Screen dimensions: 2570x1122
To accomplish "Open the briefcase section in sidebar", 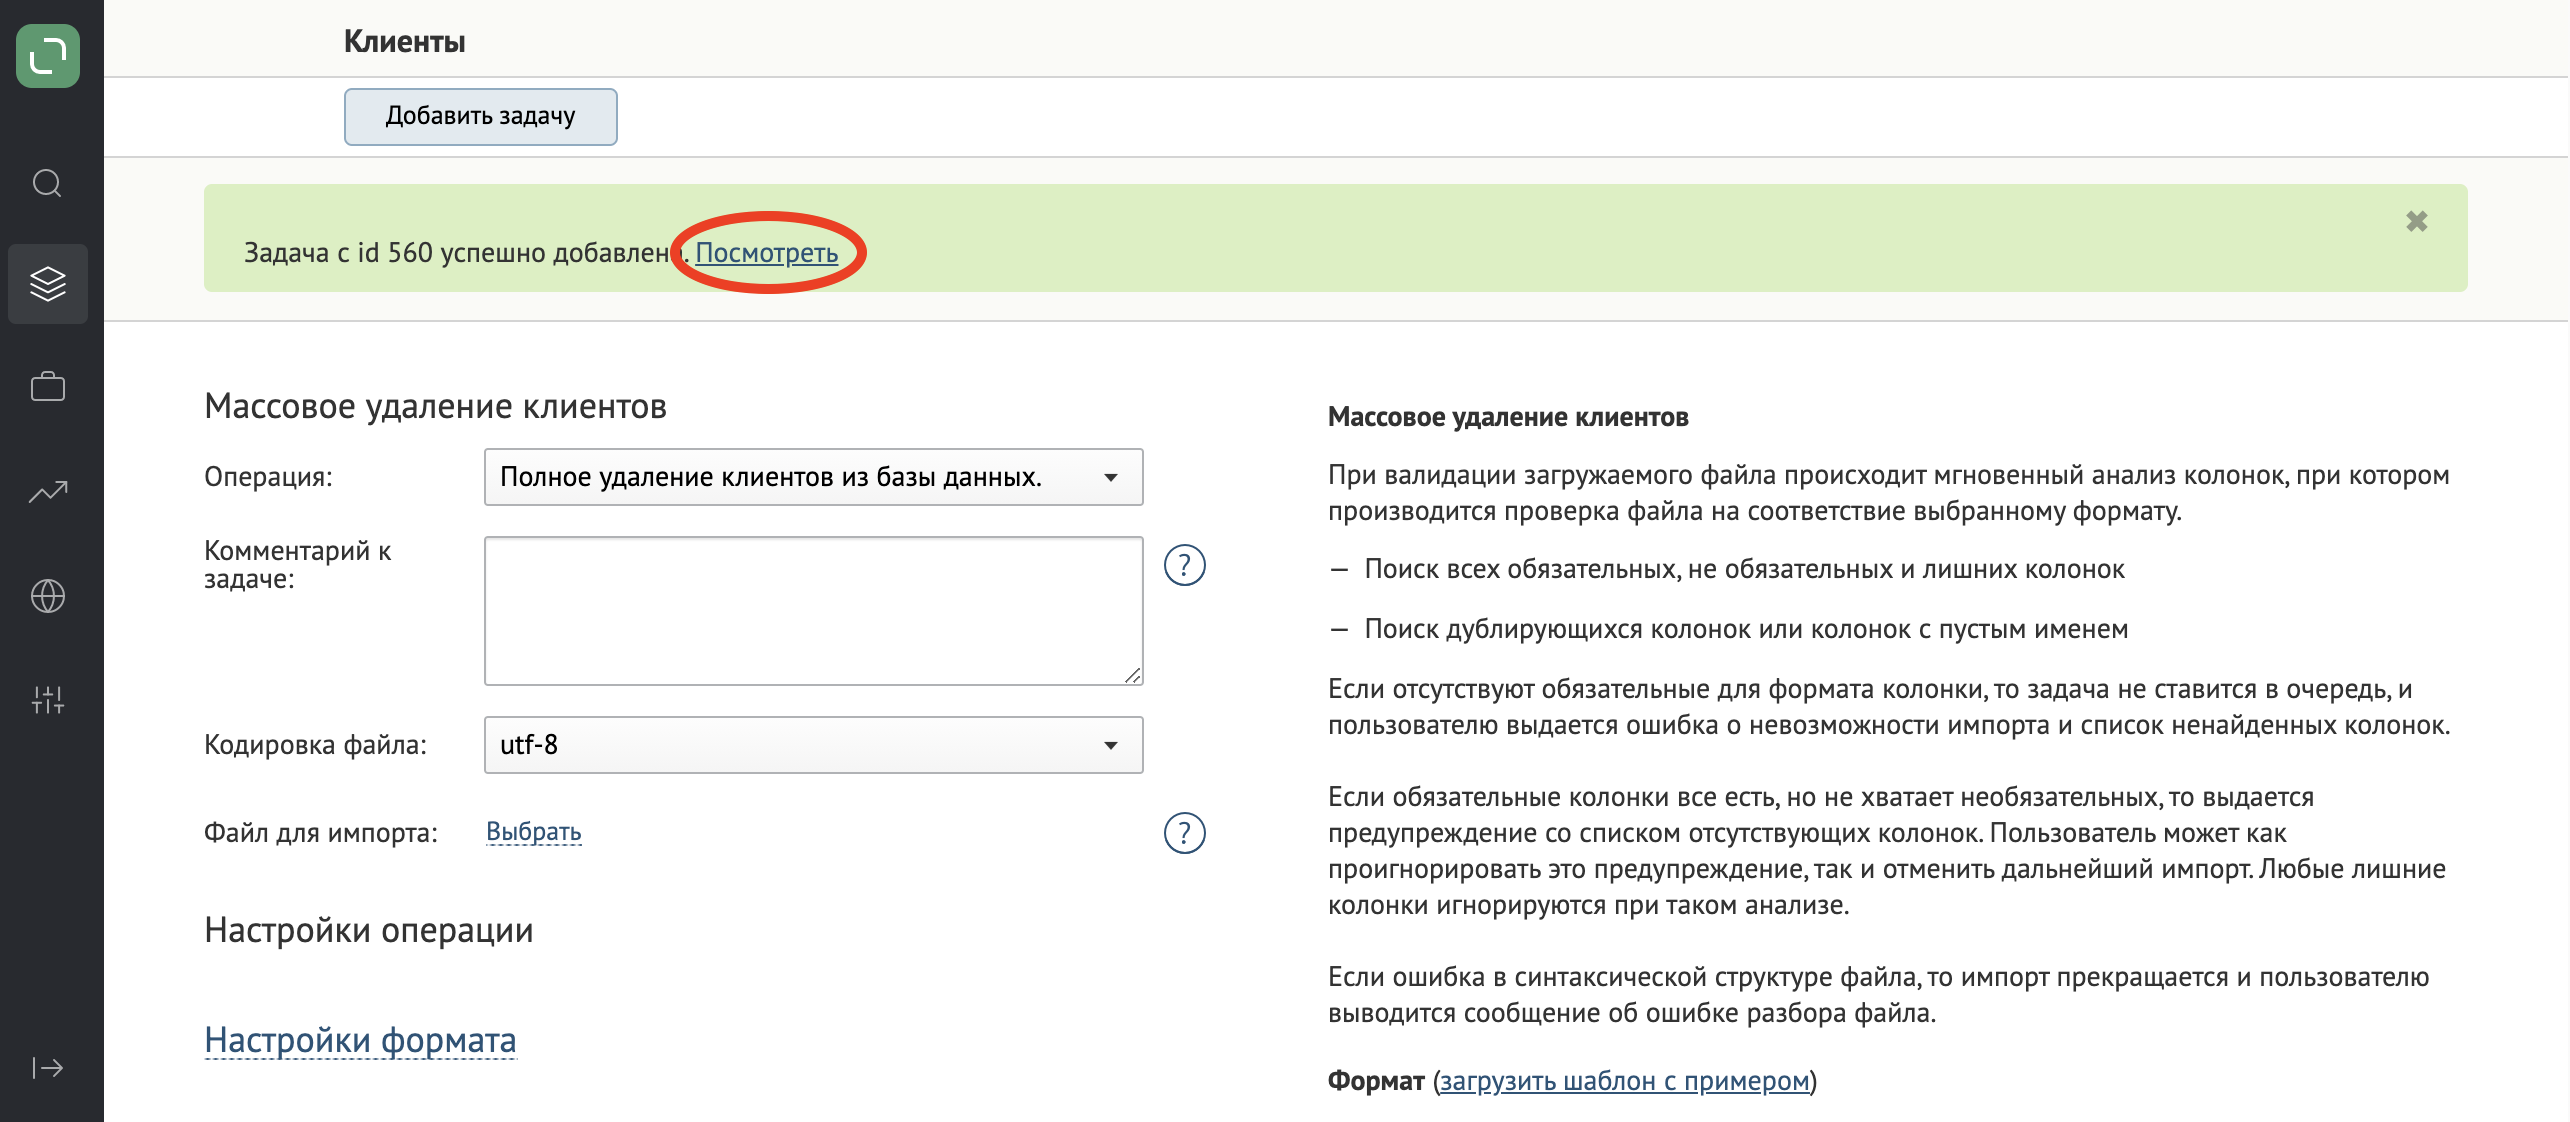I will [x=47, y=386].
